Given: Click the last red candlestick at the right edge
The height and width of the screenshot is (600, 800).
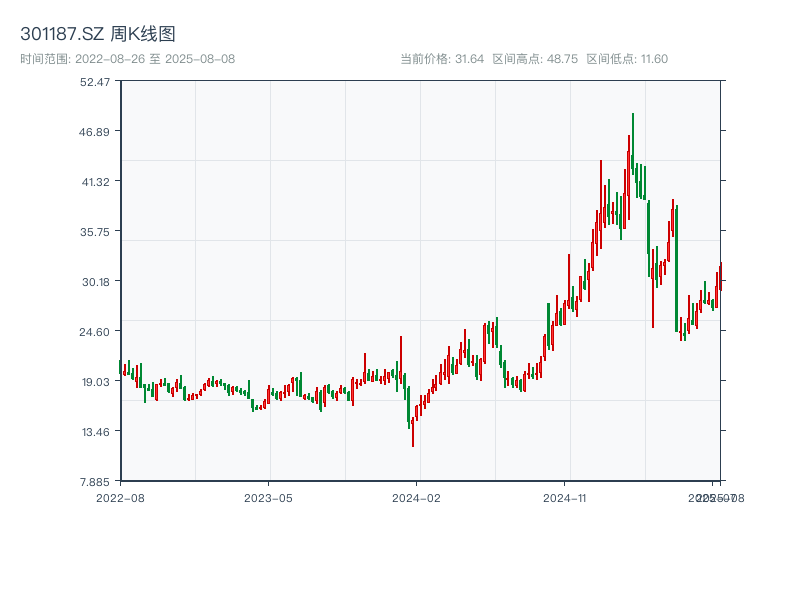Looking at the screenshot, I should pos(721,277).
